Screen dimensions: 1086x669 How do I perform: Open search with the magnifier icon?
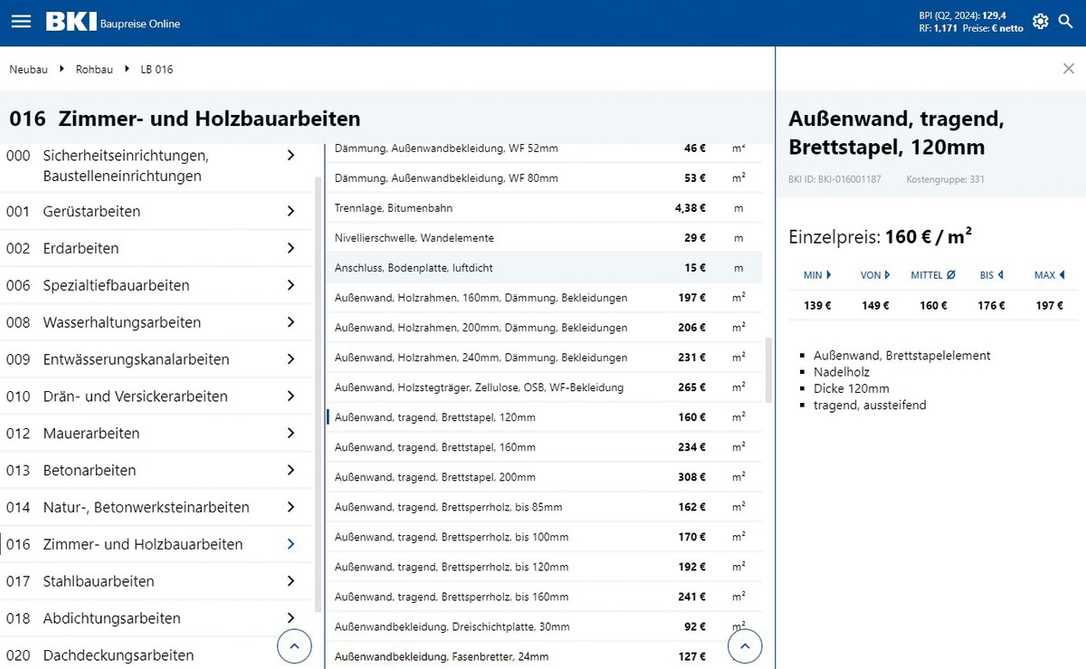point(1066,20)
